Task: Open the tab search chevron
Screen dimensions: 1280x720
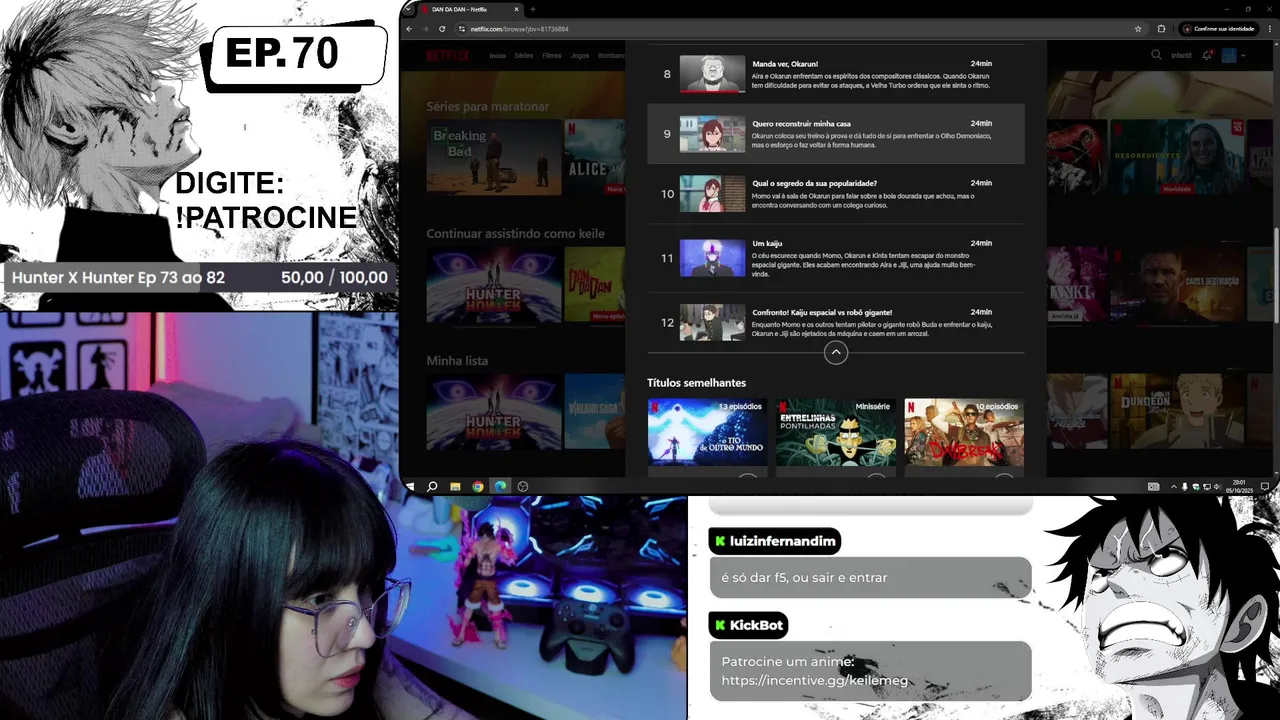Action: click(408, 9)
